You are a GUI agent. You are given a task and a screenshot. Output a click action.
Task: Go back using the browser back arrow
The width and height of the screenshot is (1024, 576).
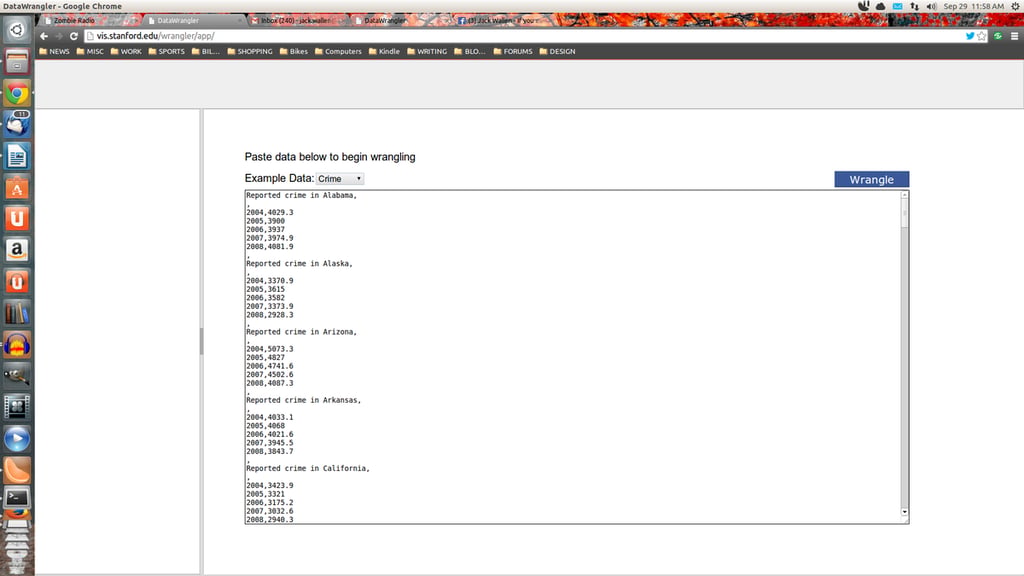[44, 36]
